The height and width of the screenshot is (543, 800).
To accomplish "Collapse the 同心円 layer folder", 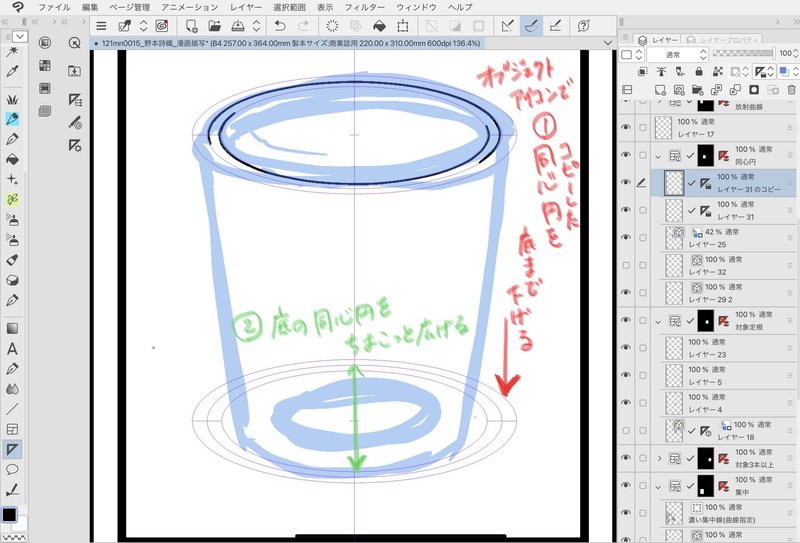I will pos(658,156).
